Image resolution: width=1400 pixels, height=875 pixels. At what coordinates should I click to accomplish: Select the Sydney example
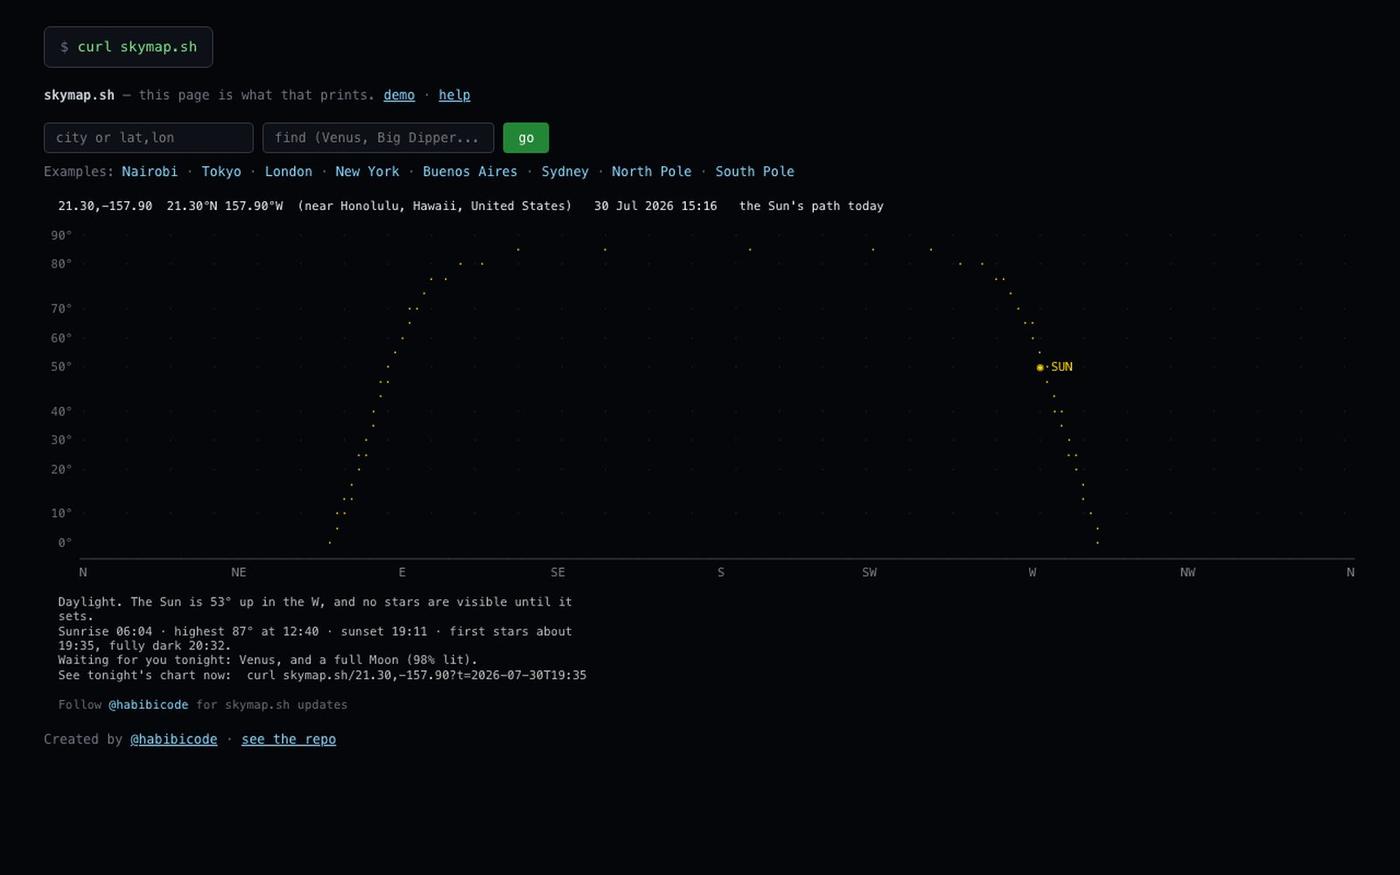565,171
